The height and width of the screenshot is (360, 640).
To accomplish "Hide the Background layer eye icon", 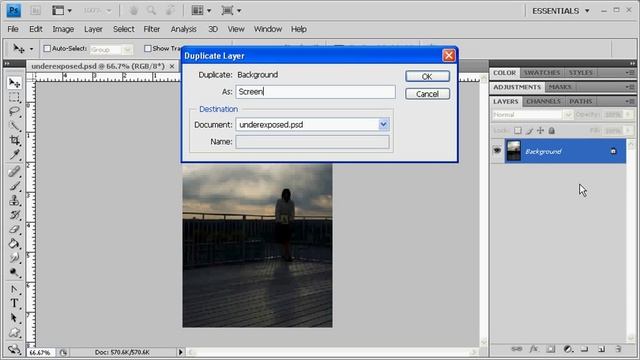I will [x=497, y=151].
